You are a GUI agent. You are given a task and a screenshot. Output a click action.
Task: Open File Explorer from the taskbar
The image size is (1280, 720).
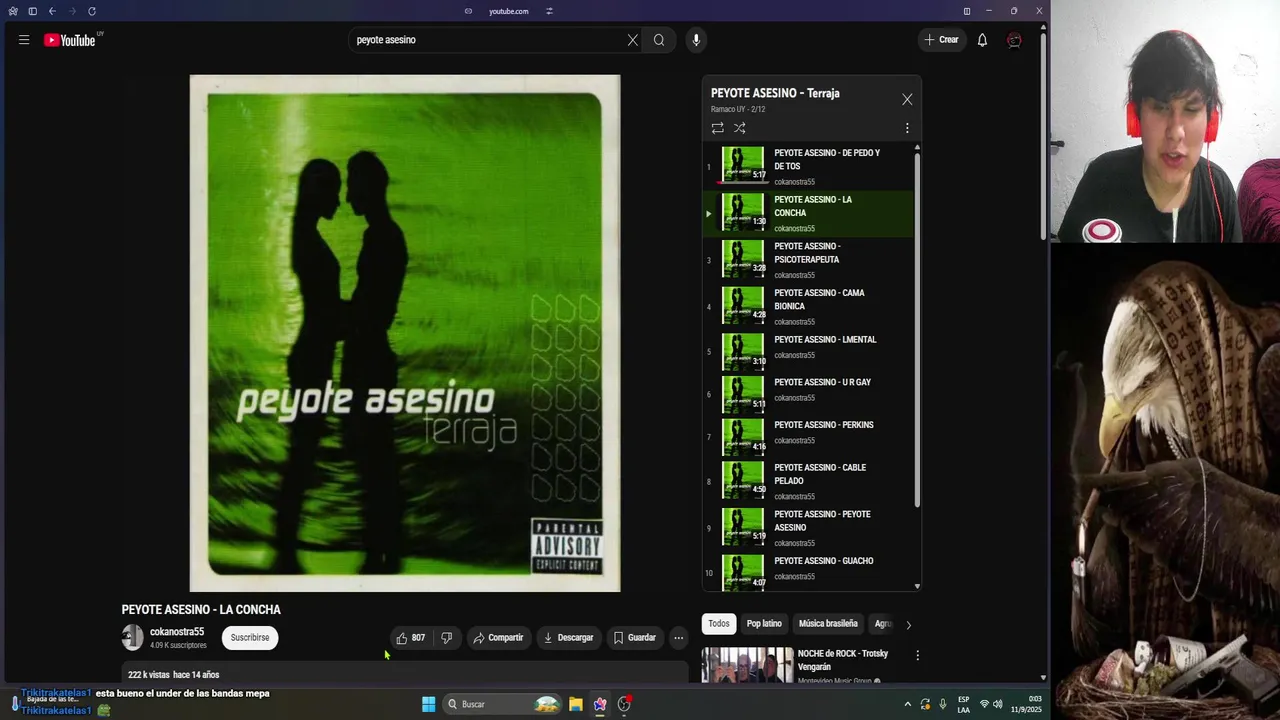tap(576, 704)
